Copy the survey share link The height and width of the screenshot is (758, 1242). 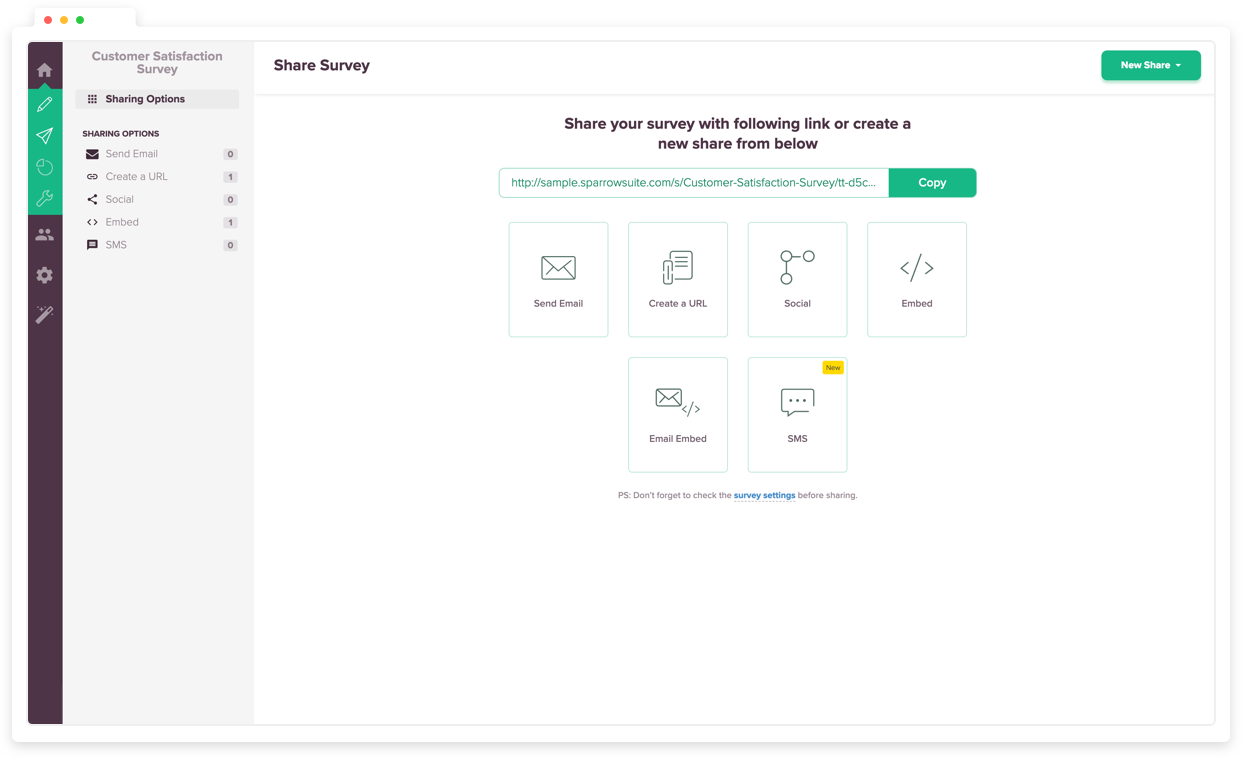click(932, 182)
